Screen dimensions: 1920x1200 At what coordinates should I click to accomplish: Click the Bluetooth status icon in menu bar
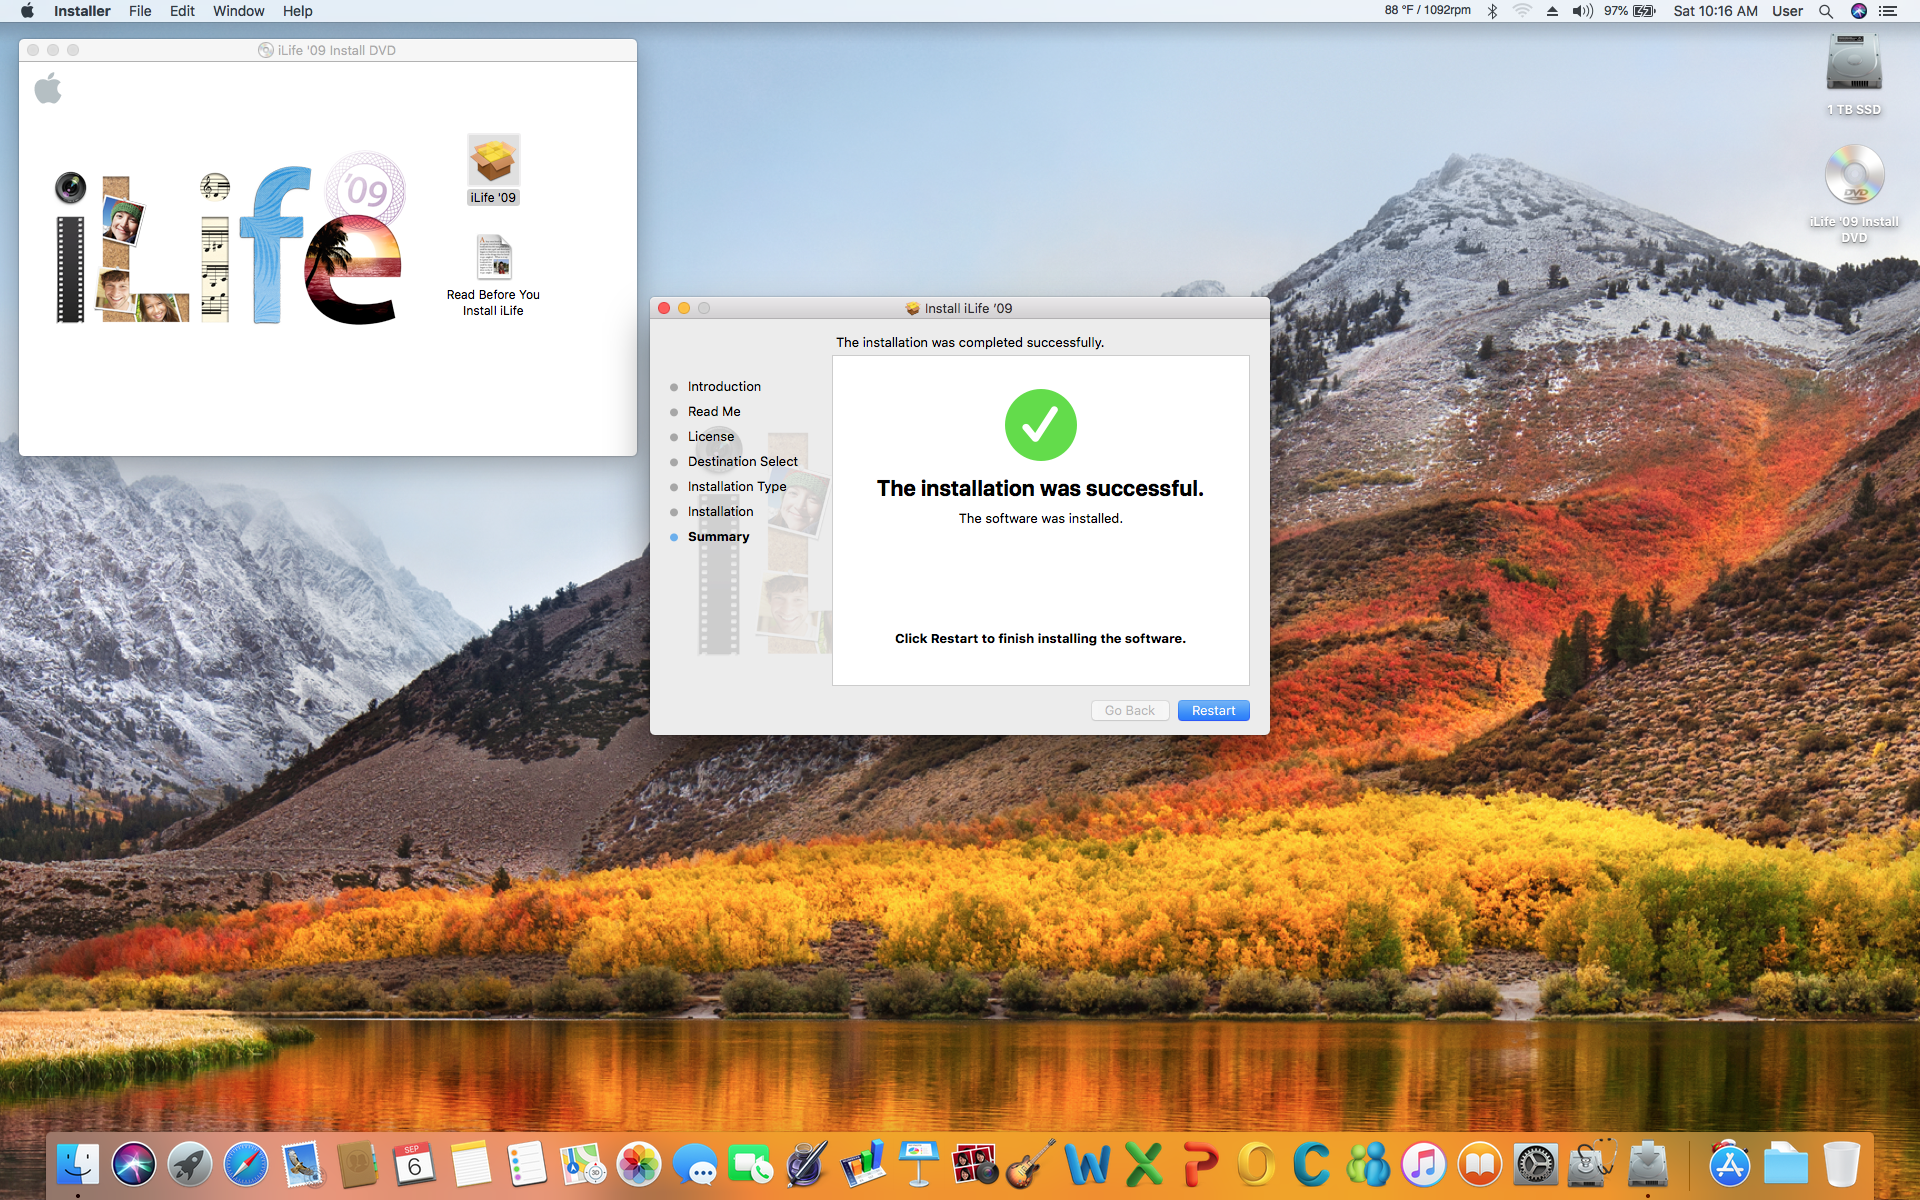1492,11
